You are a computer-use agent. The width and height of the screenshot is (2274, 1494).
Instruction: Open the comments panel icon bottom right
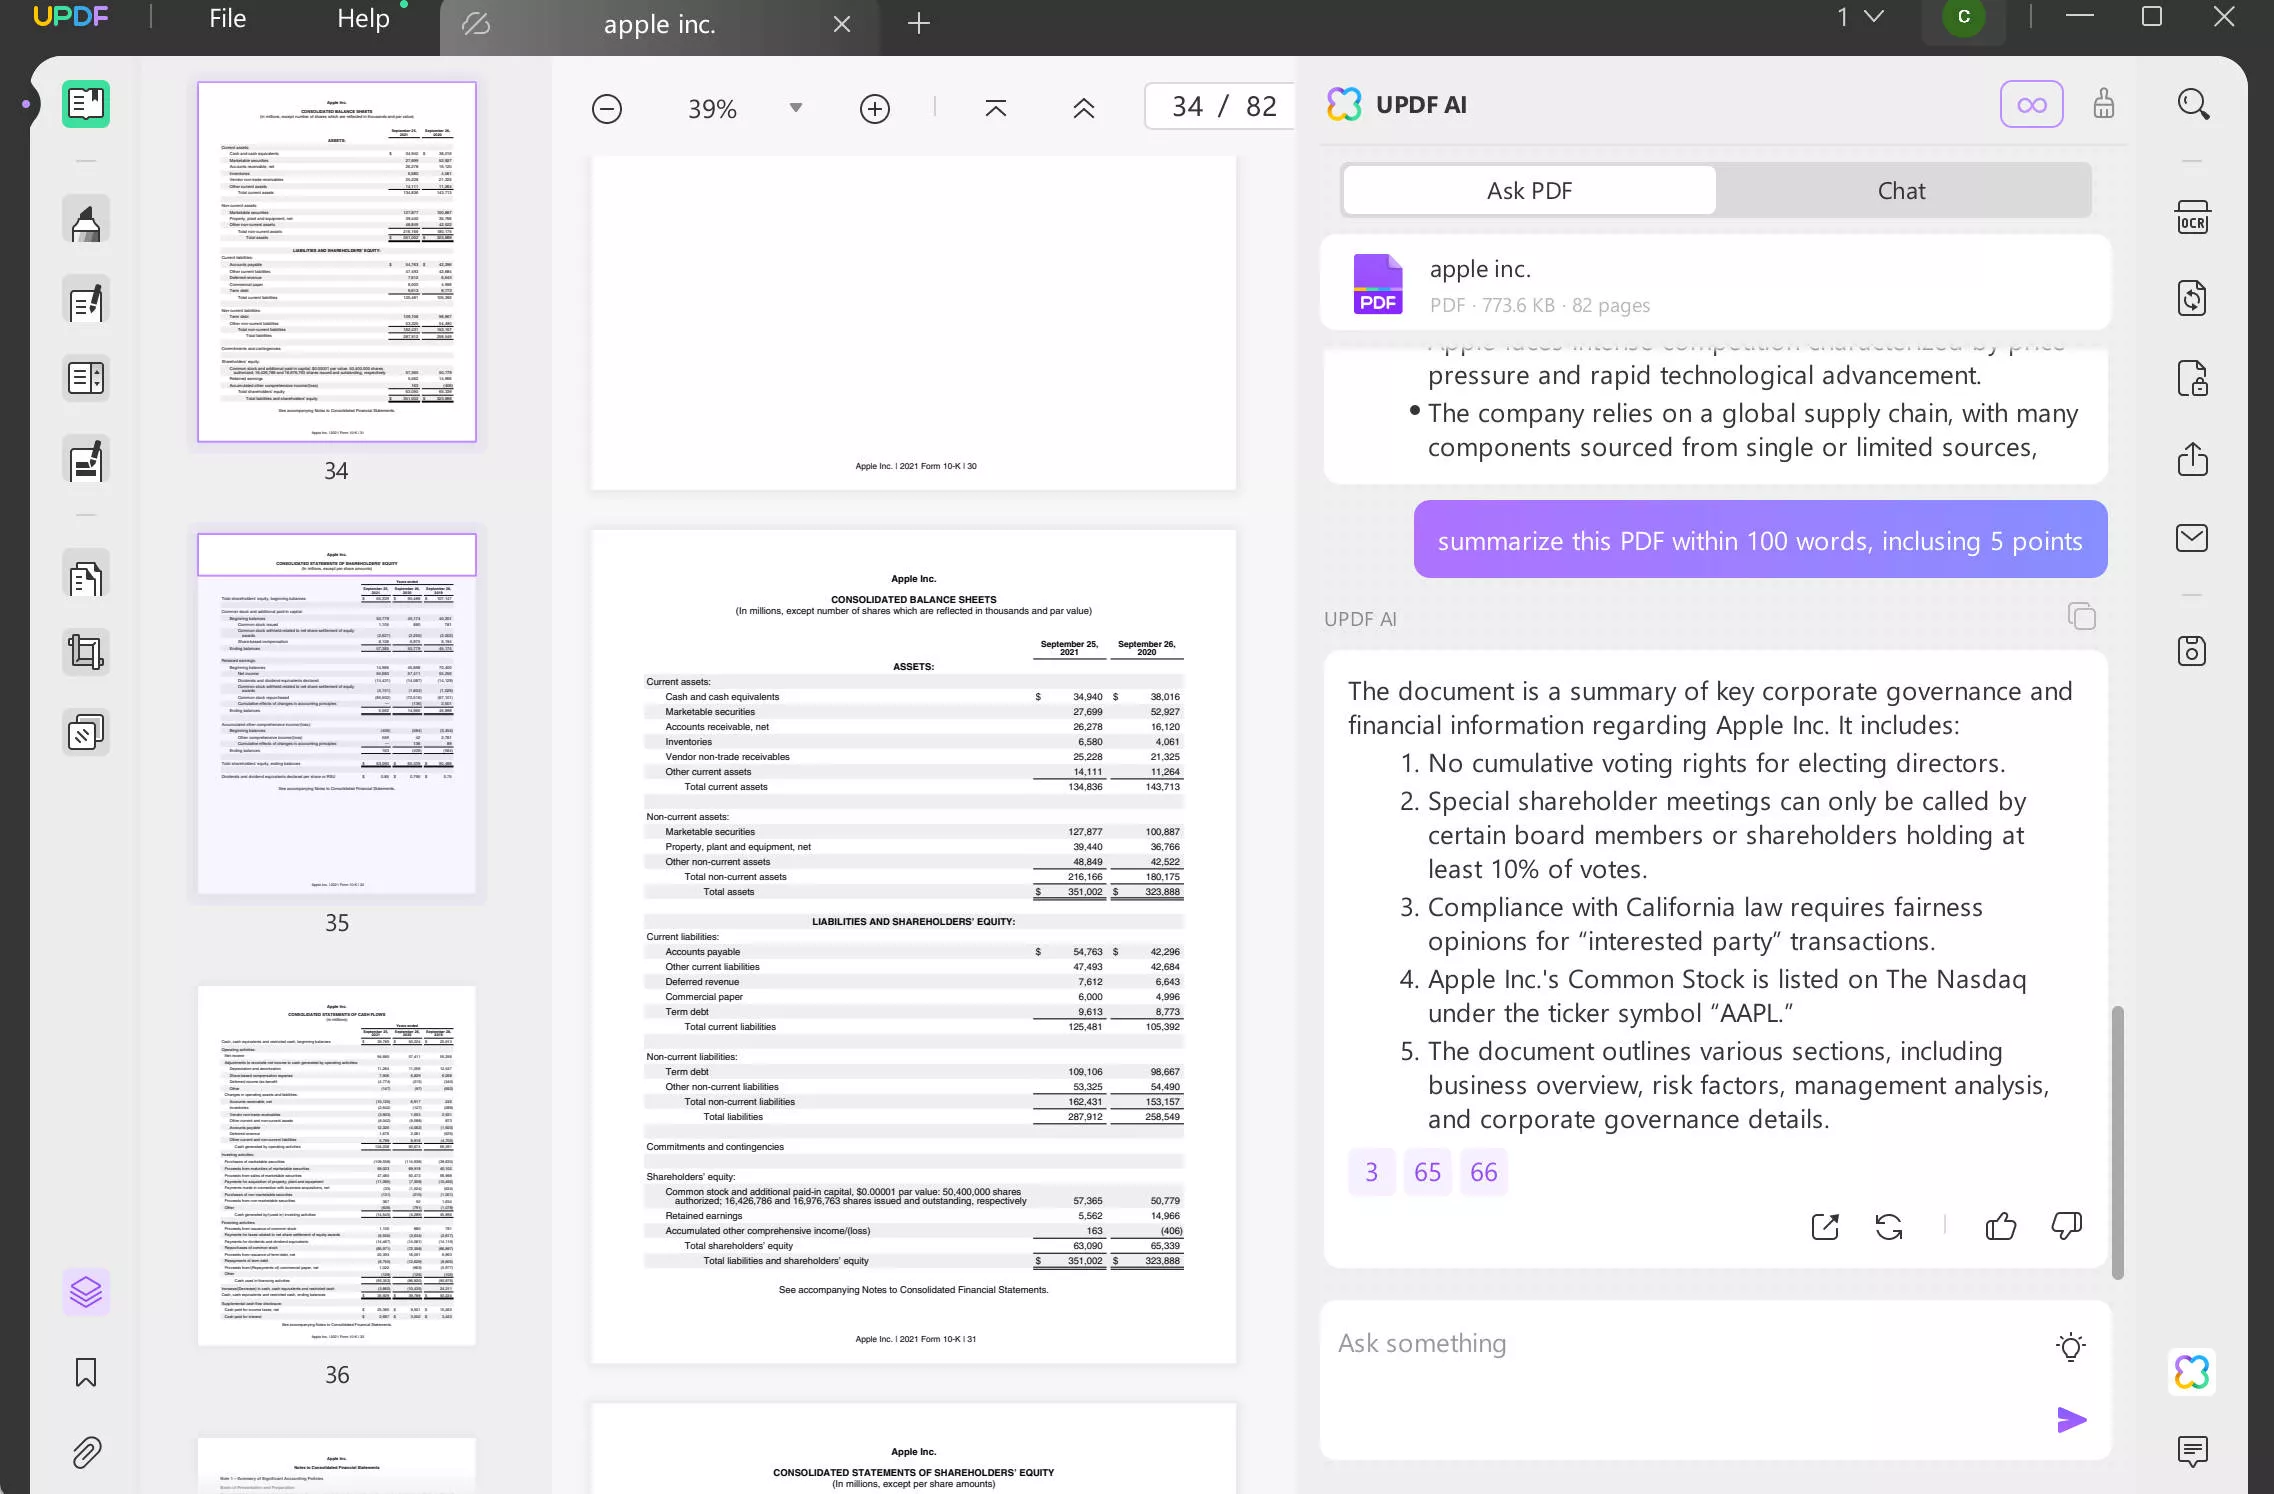pyautogui.click(x=2193, y=1451)
